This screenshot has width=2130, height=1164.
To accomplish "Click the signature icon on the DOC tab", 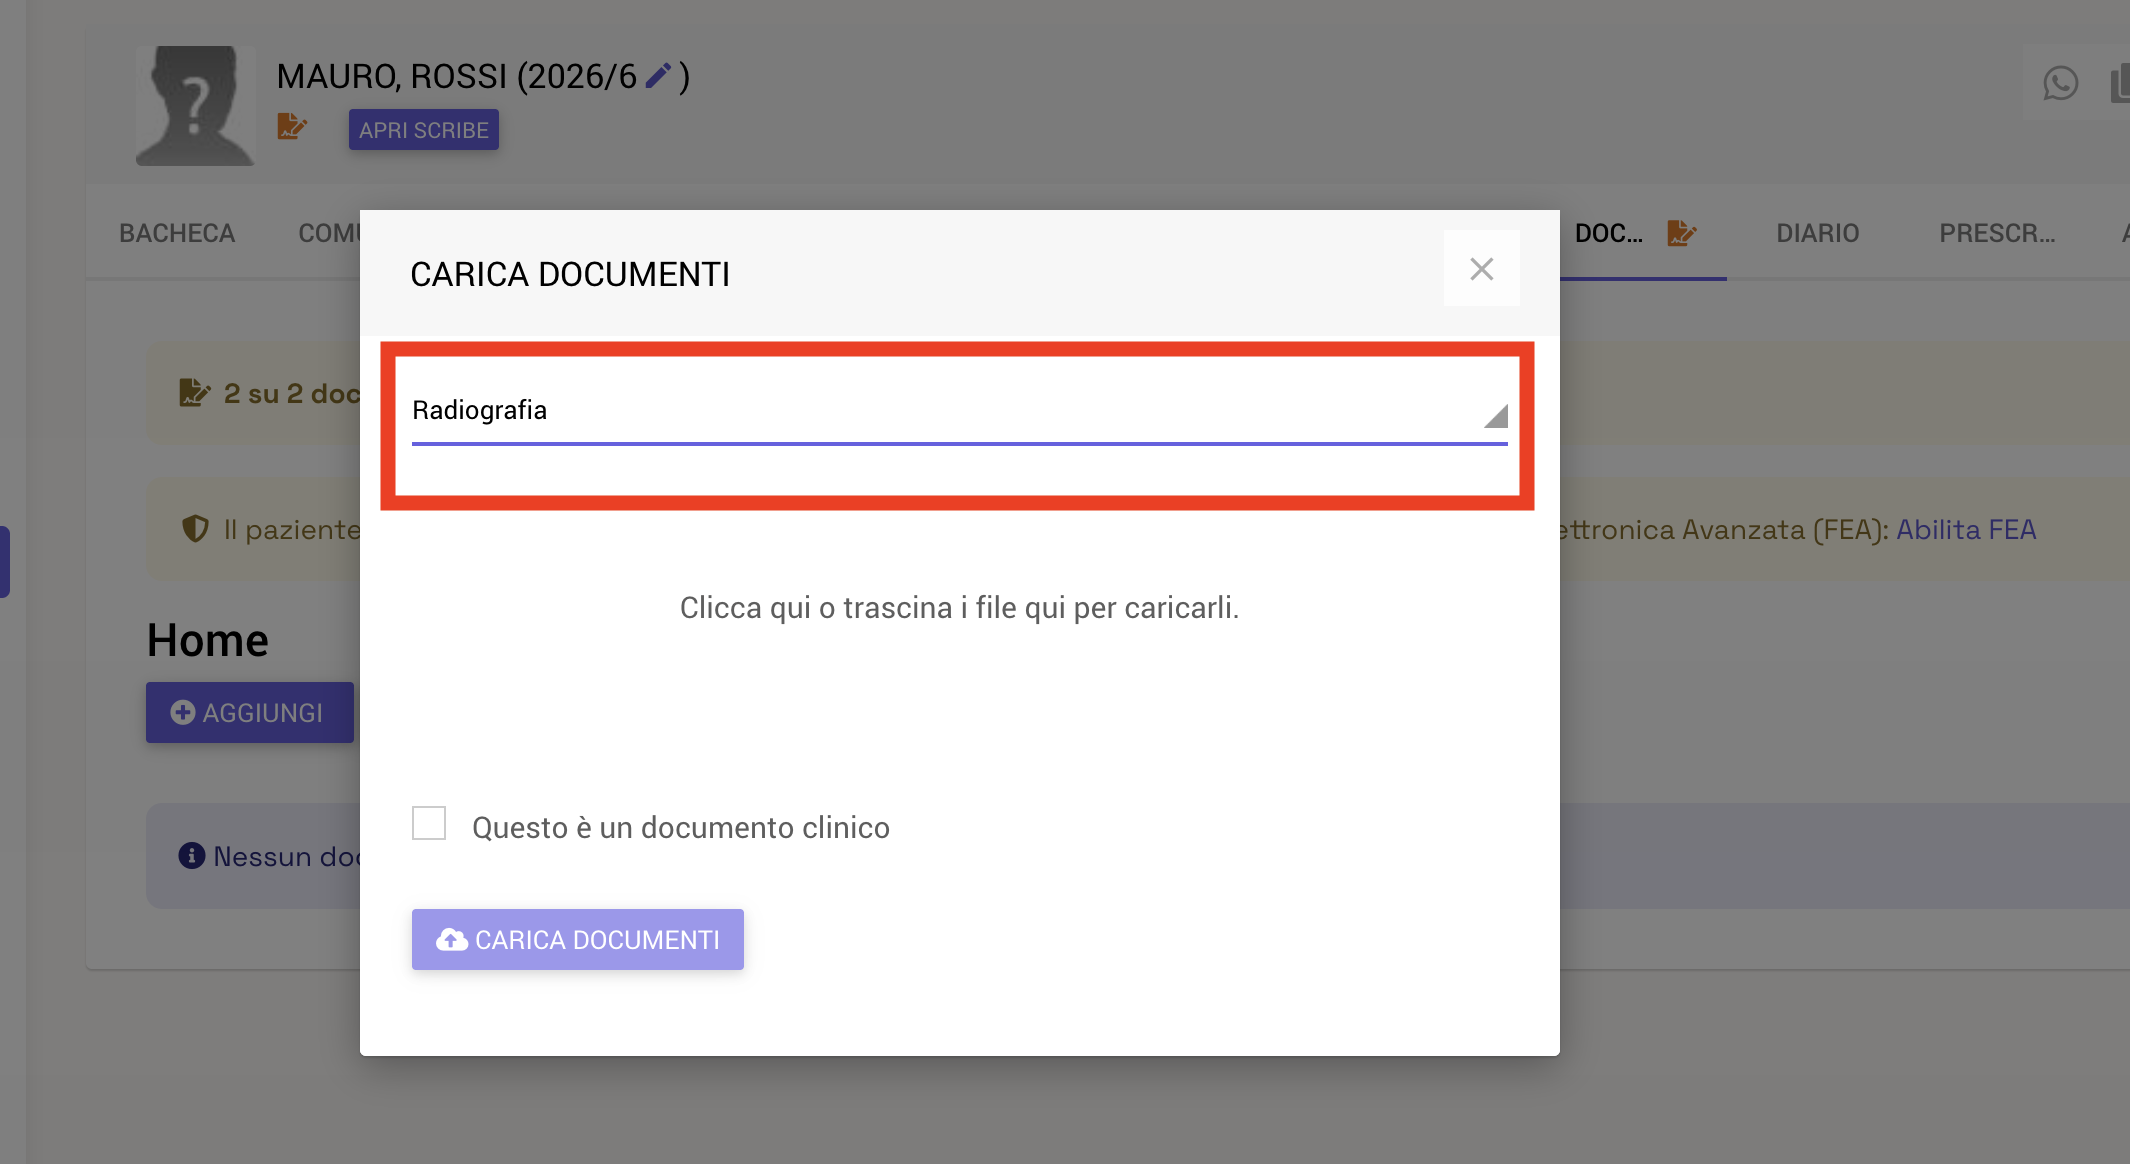I will (x=1681, y=233).
